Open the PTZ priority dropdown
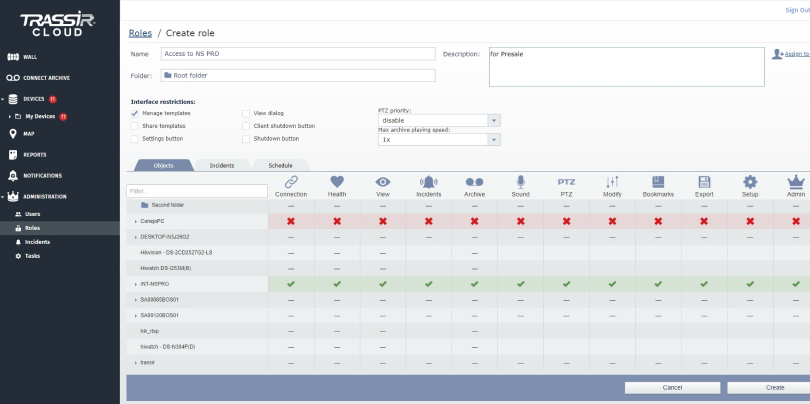The height and width of the screenshot is (404, 810). point(438,120)
